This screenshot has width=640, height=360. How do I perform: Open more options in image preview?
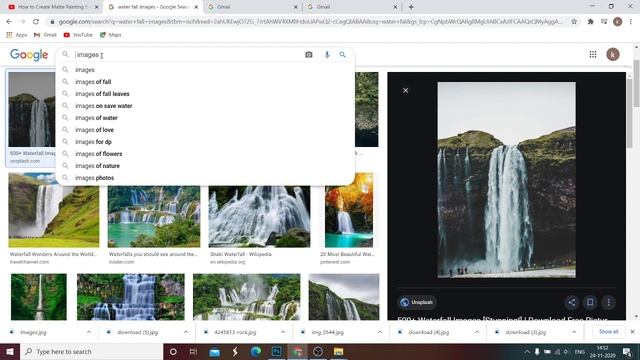tap(609, 302)
